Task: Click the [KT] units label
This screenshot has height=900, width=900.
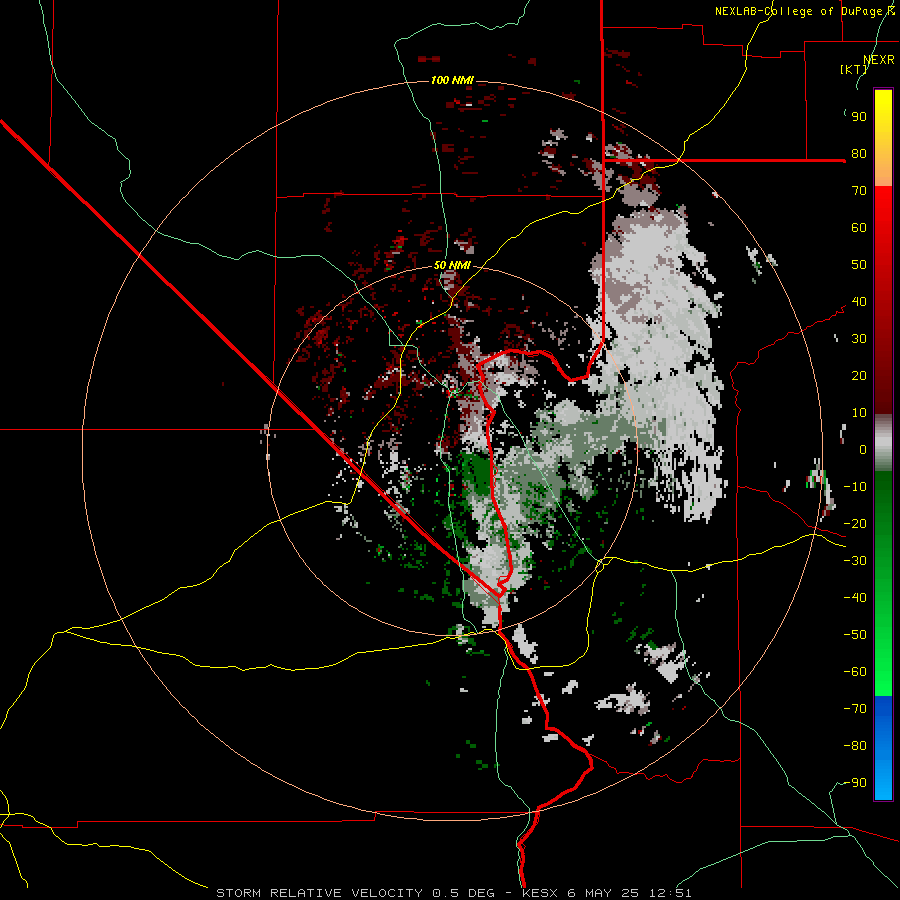Action: [x=854, y=69]
